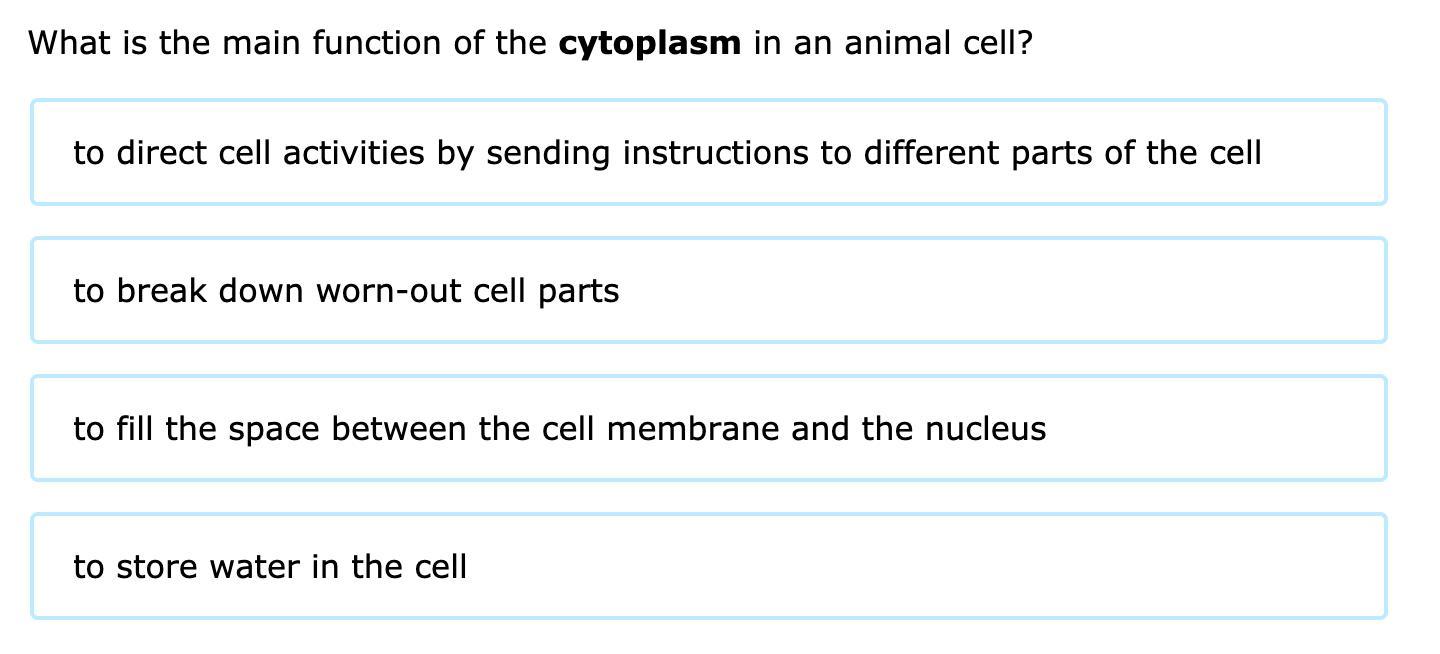Click the words 'different parts of the cell'
Image resolution: width=1440 pixels, height=654 pixels.
pyautogui.click(x=1062, y=153)
